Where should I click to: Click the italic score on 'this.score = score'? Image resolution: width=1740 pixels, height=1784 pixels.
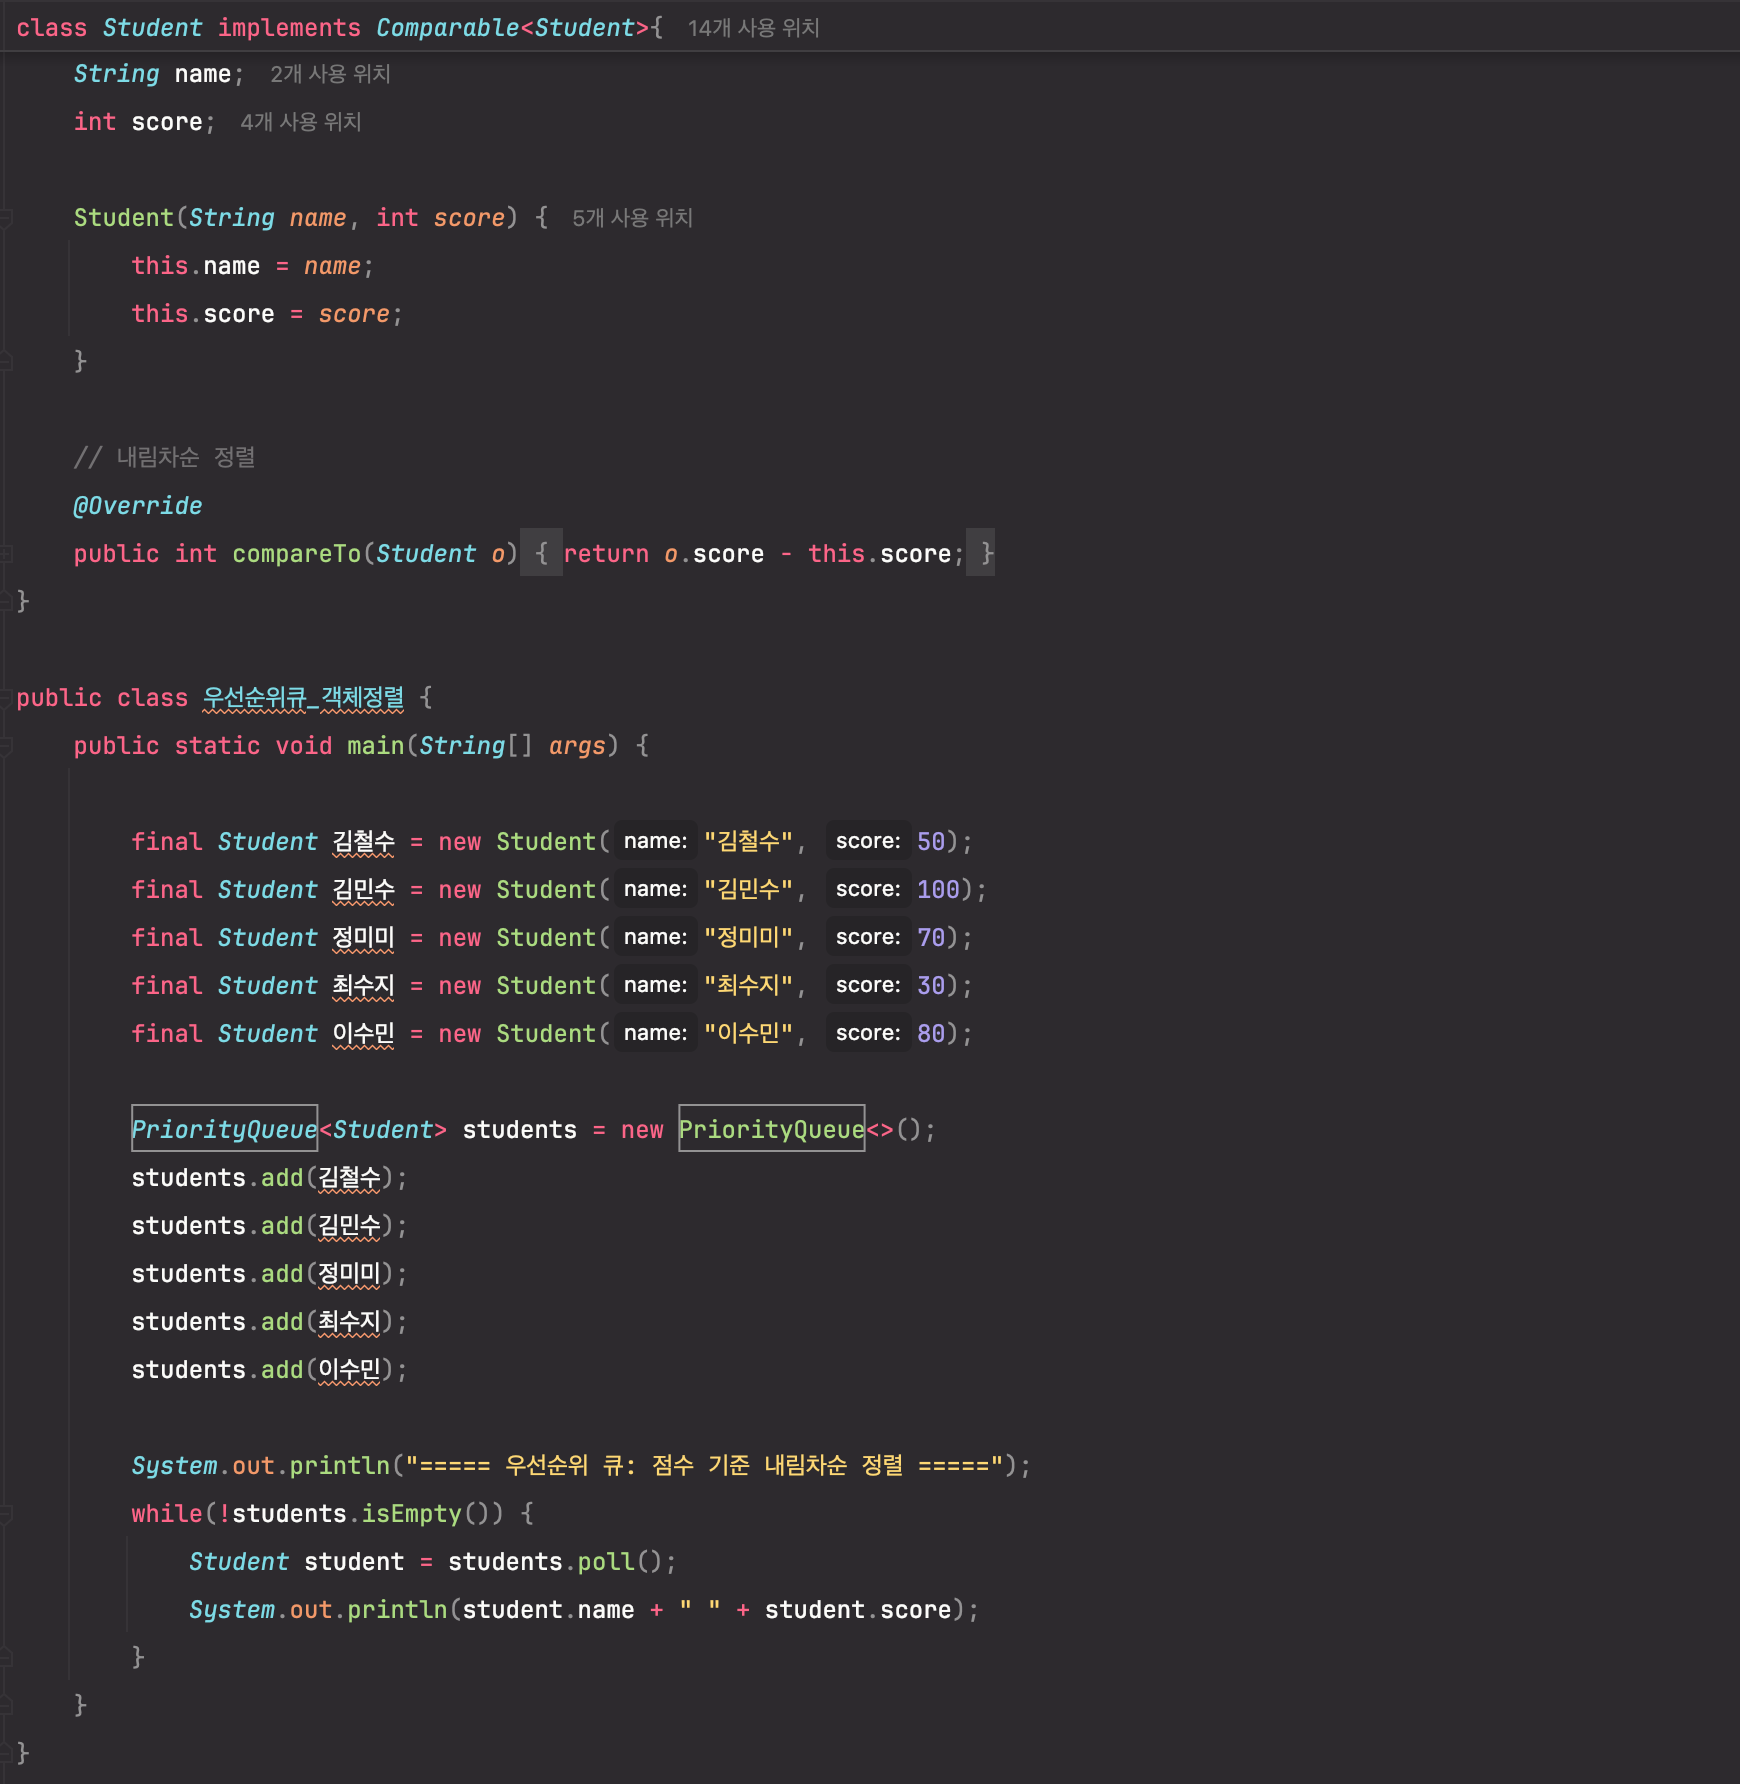[x=354, y=314]
